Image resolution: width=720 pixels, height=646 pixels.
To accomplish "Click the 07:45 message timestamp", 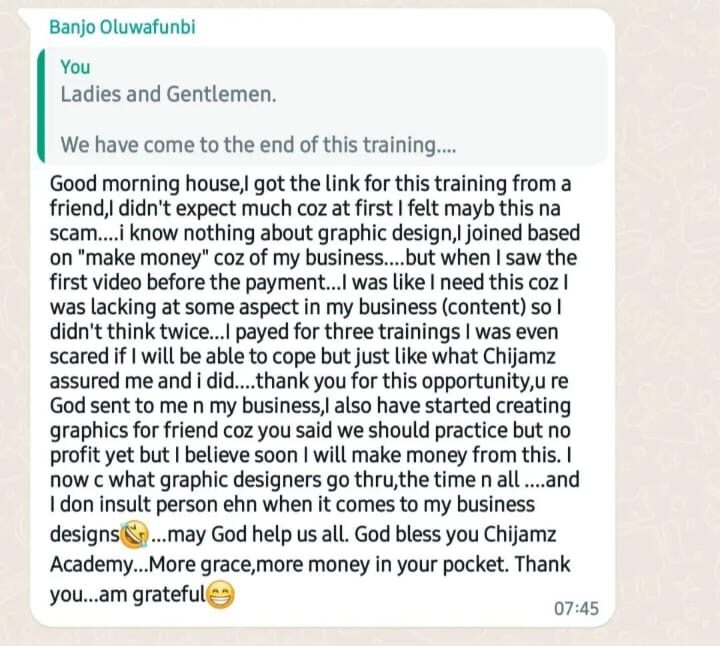I will pos(576,608).
